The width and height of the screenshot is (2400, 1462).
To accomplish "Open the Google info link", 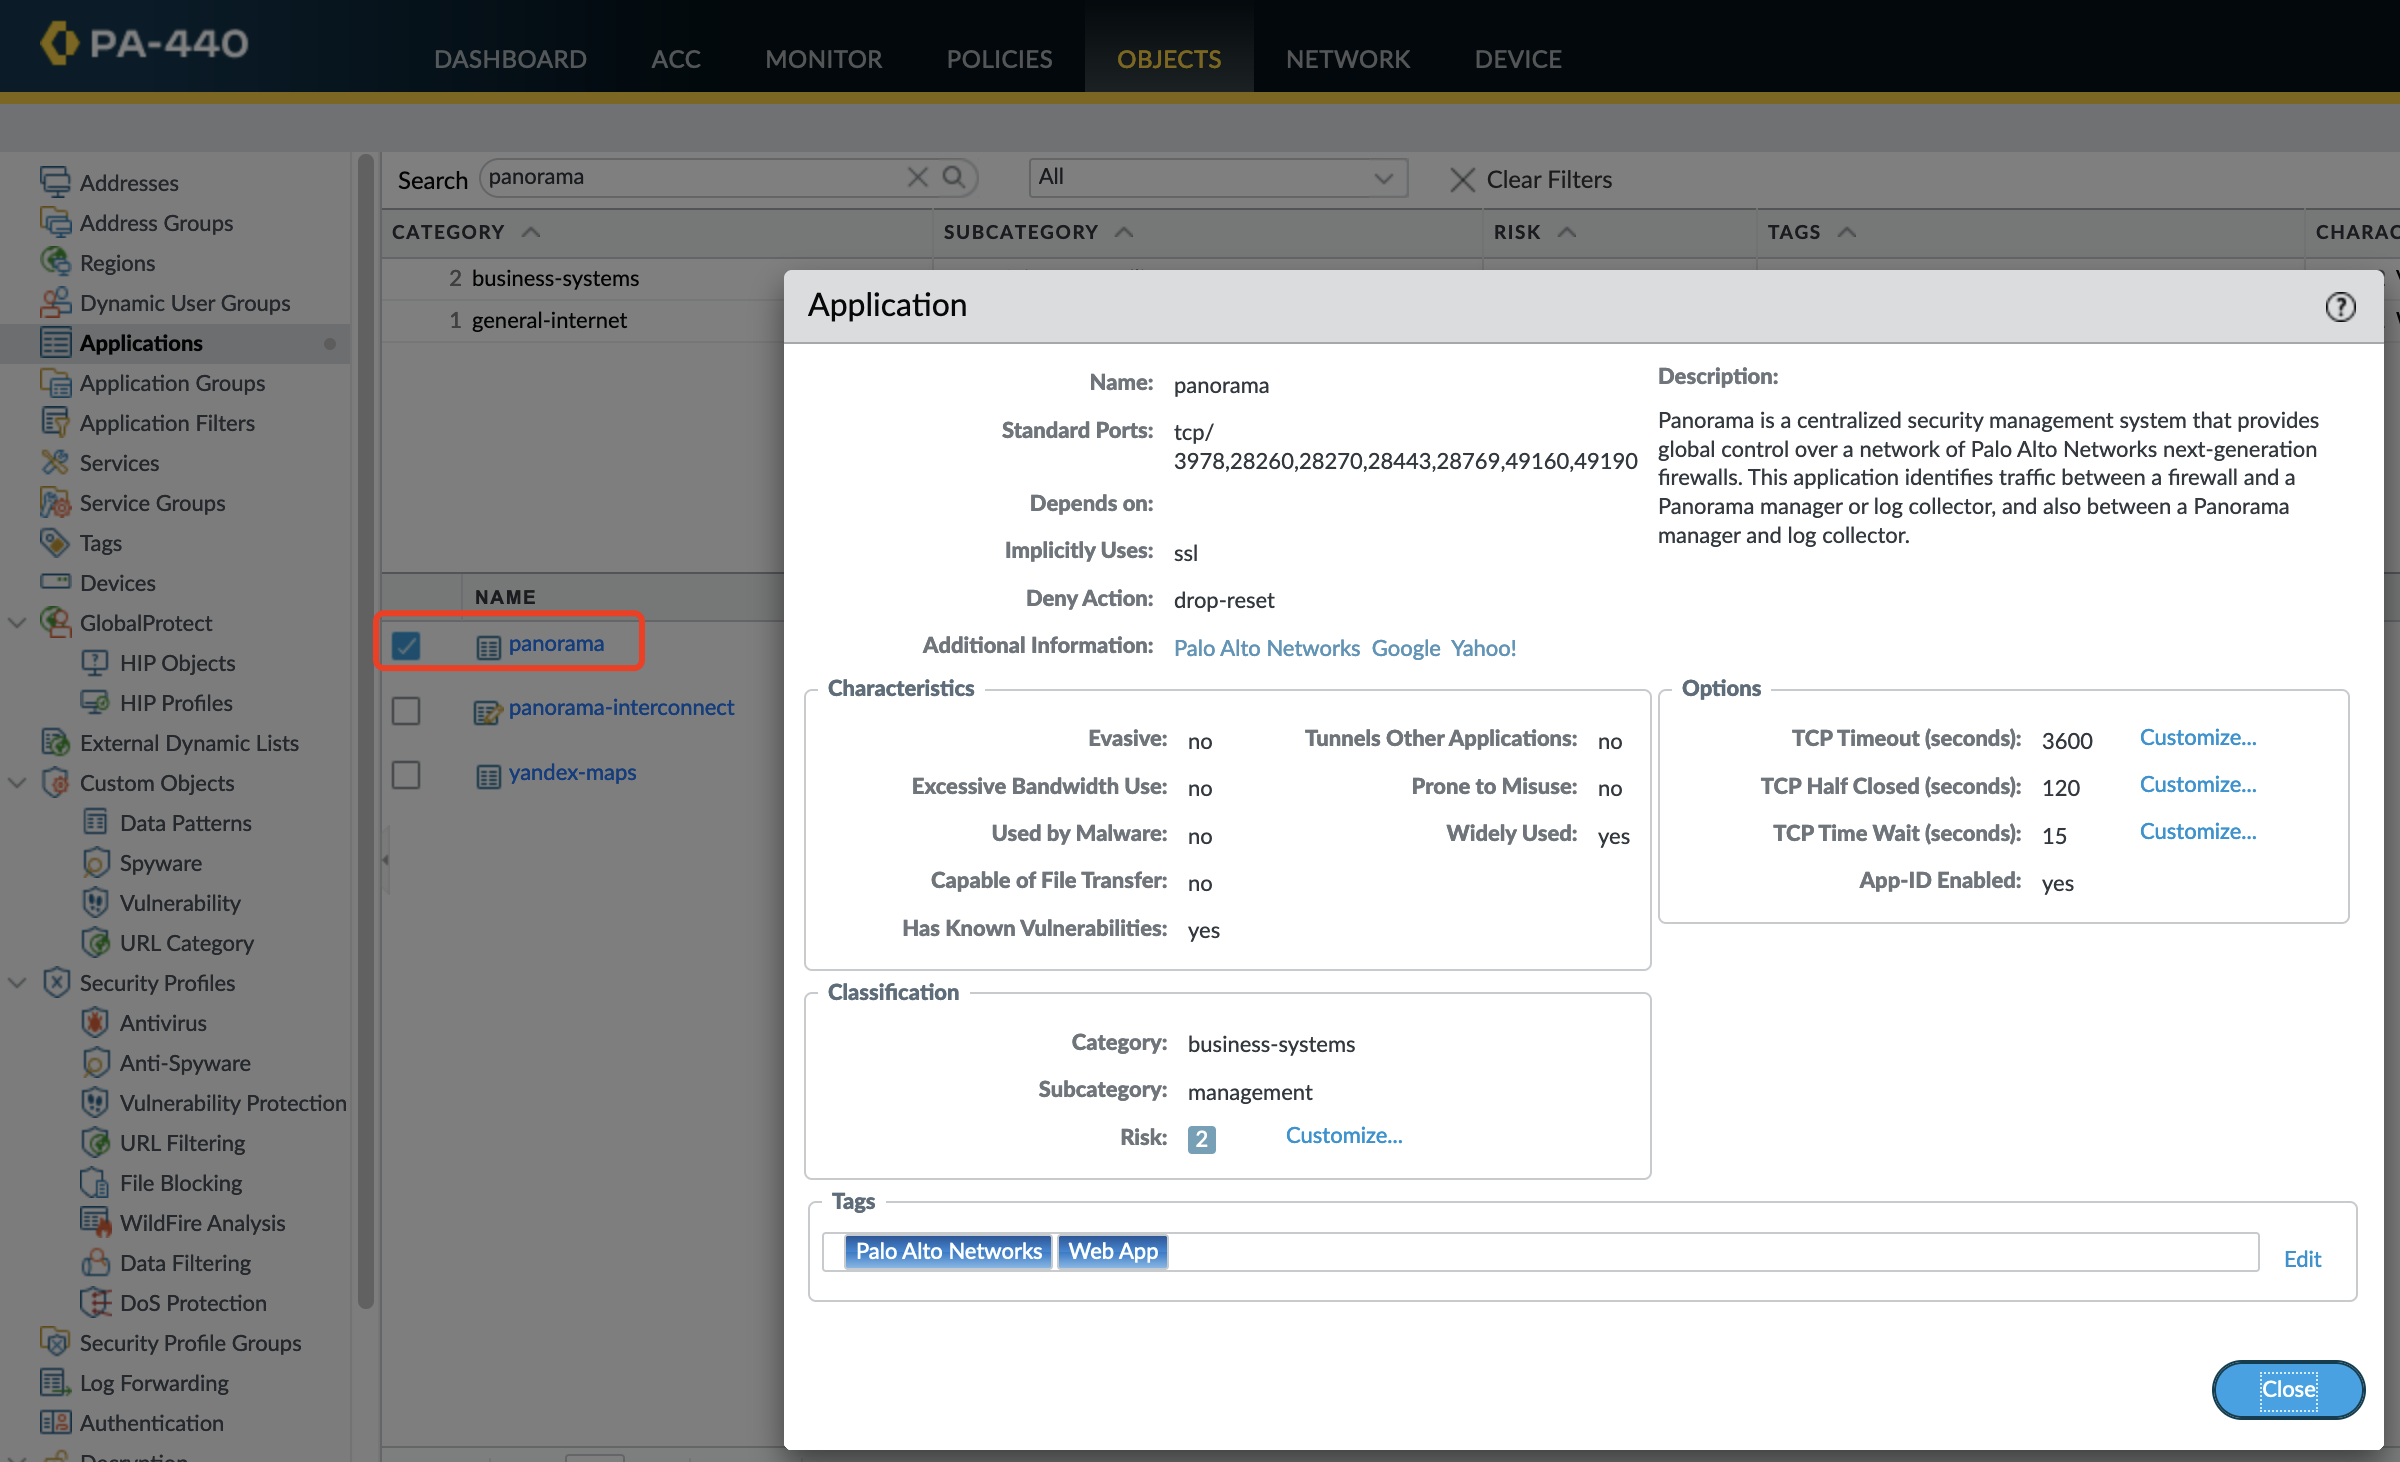I will tap(1405, 648).
